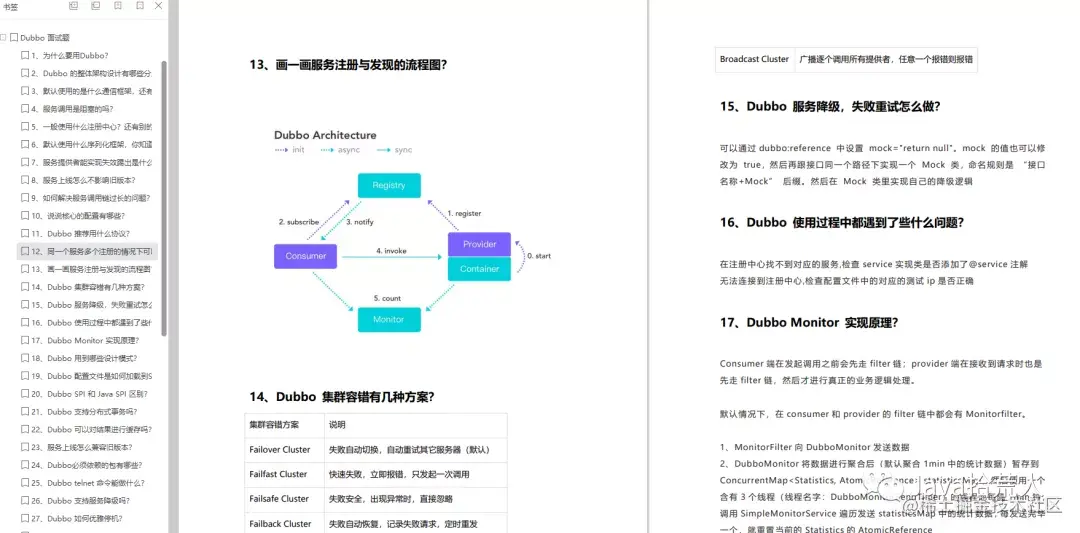Jump to bookmark 17、Dubbo Monitor 实现原理?
The width and height of the screenshot is (1080, 533).
tap(87, 340)
